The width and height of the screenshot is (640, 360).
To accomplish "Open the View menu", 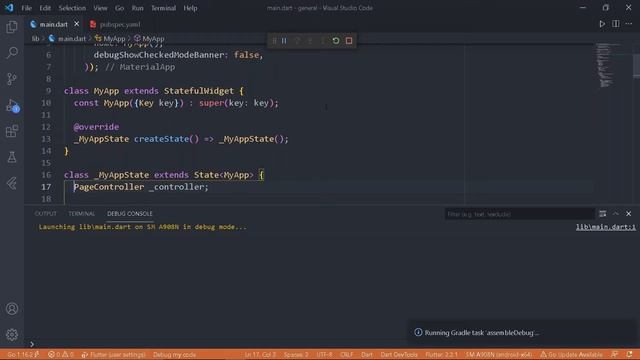I will (100, 8).
